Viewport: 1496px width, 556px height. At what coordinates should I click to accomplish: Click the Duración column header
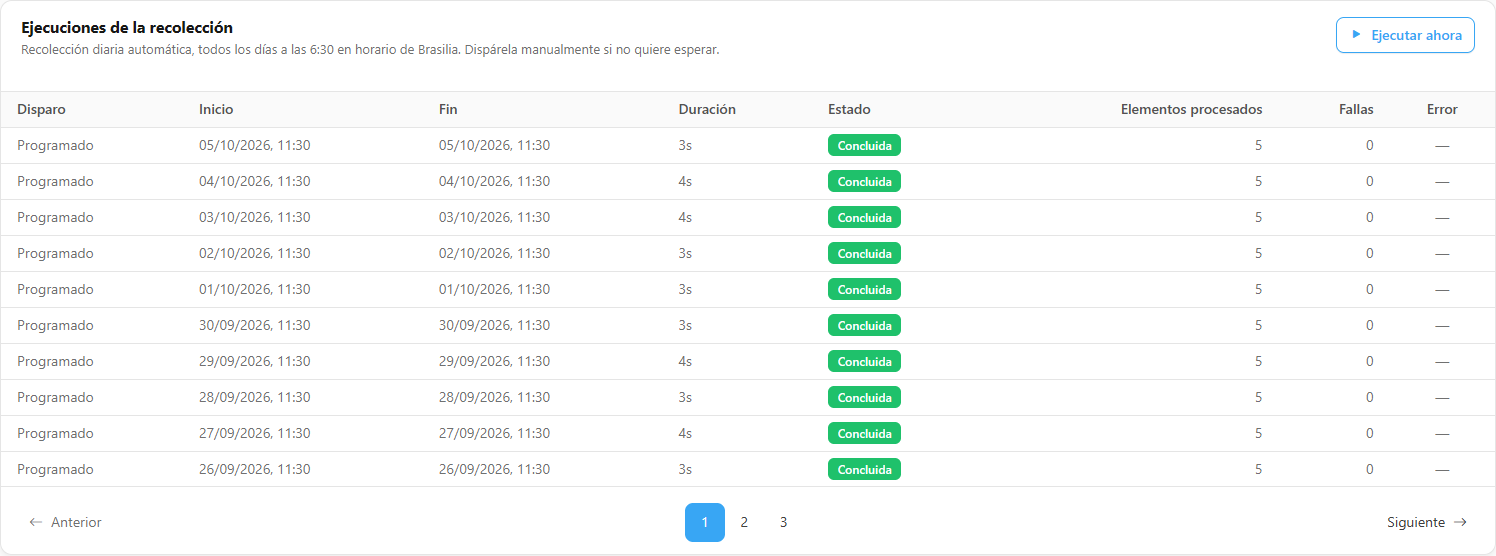point(707,109)
